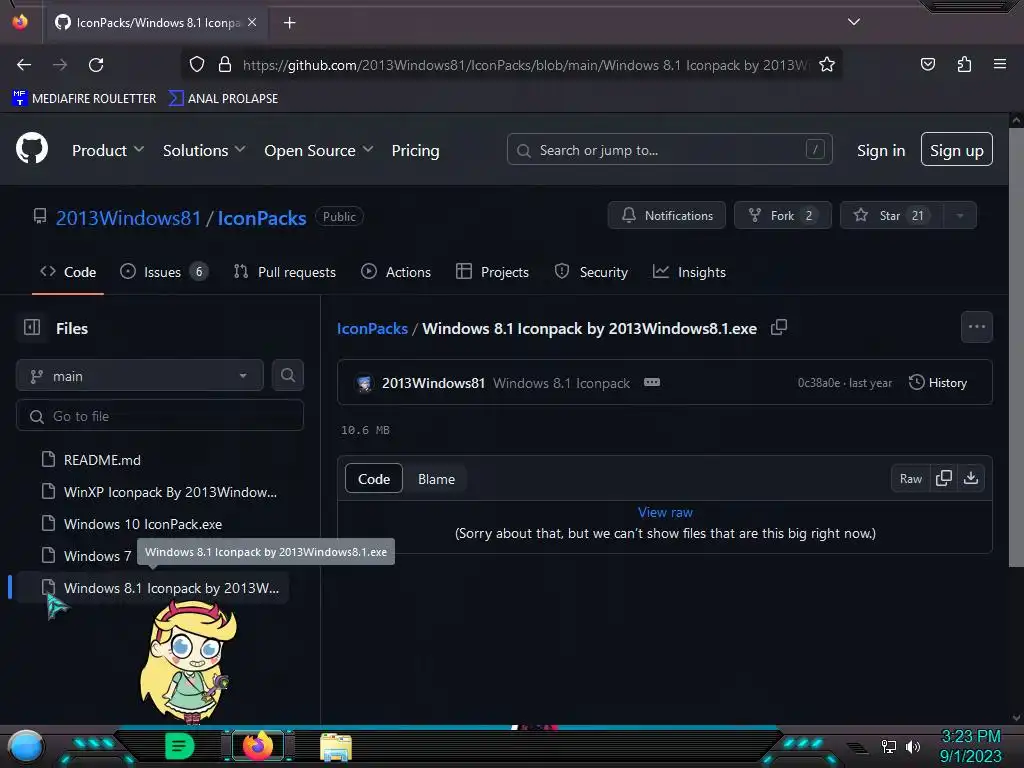
Task: Focus the Search or jump to field
Action: tap(669, 150)
